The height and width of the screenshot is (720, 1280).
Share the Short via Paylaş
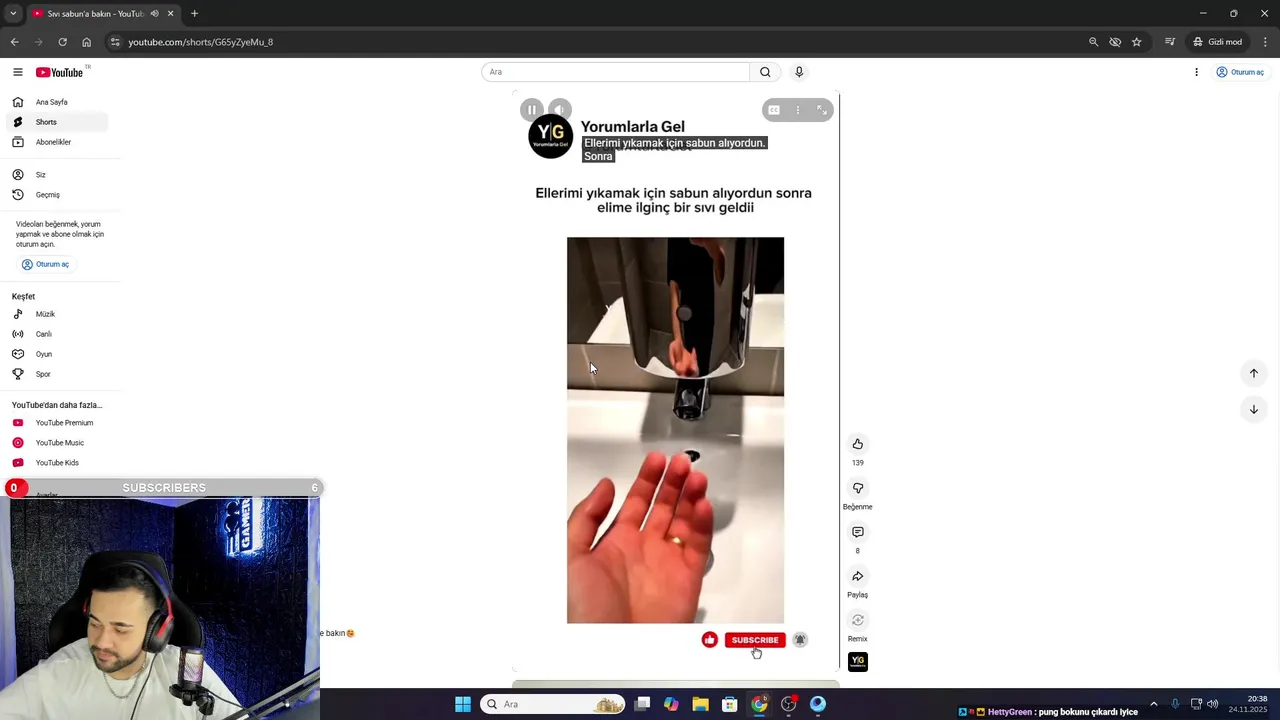pos(858,576)
